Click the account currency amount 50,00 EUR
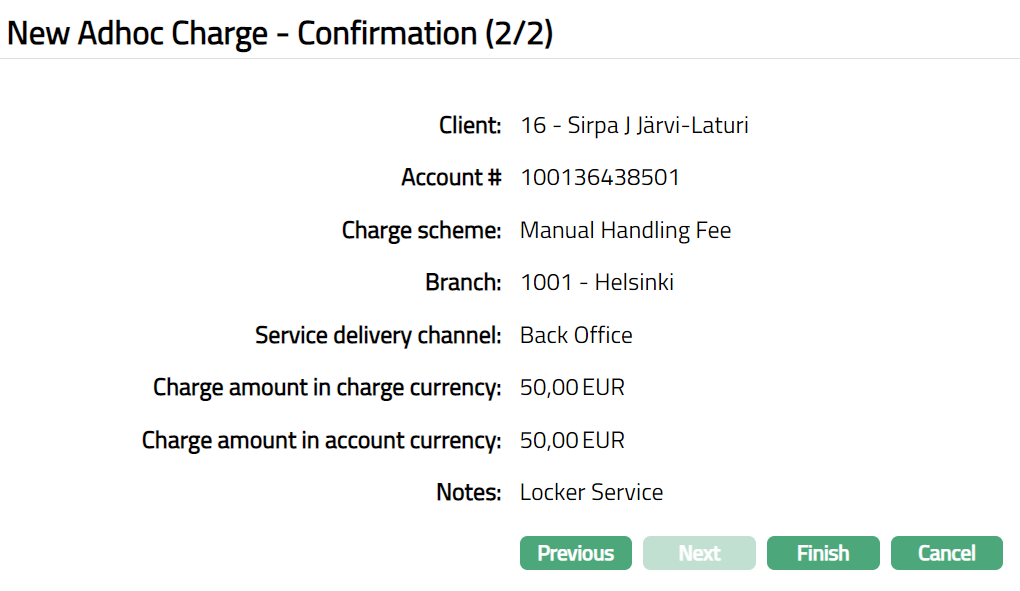 pyautogui.click(x=572, y=440)
